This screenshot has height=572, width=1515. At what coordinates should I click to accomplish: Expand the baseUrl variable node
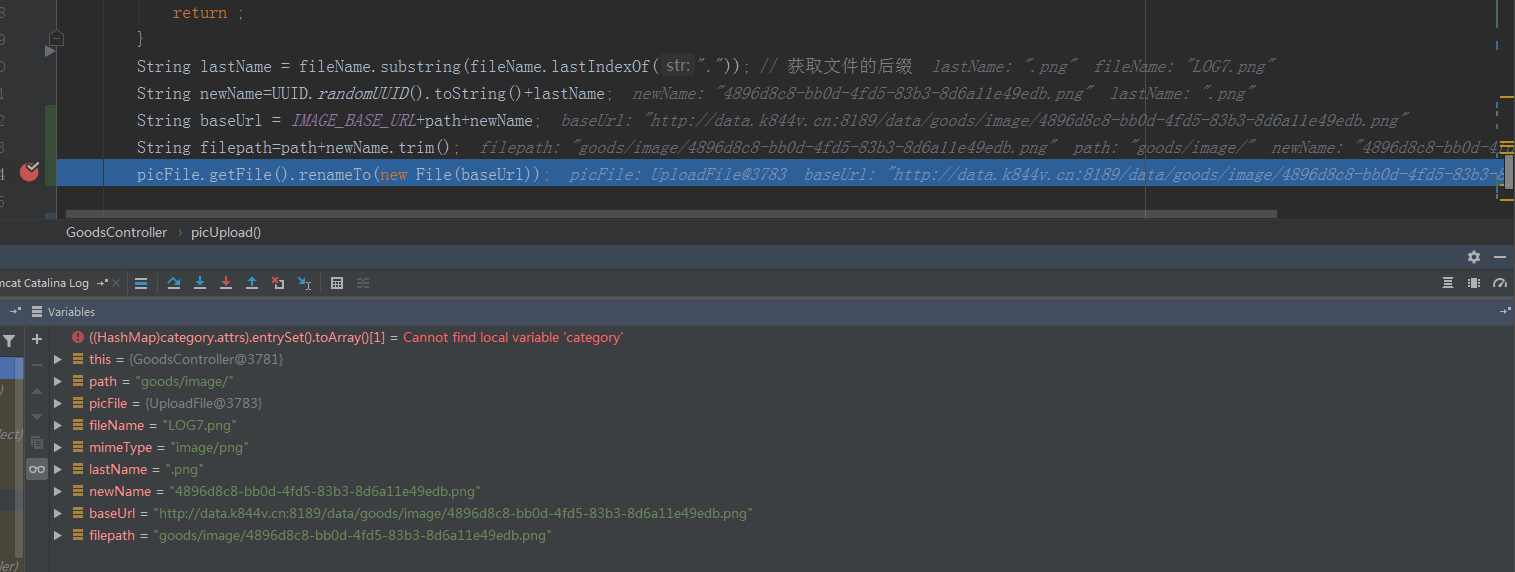point(58,513)
